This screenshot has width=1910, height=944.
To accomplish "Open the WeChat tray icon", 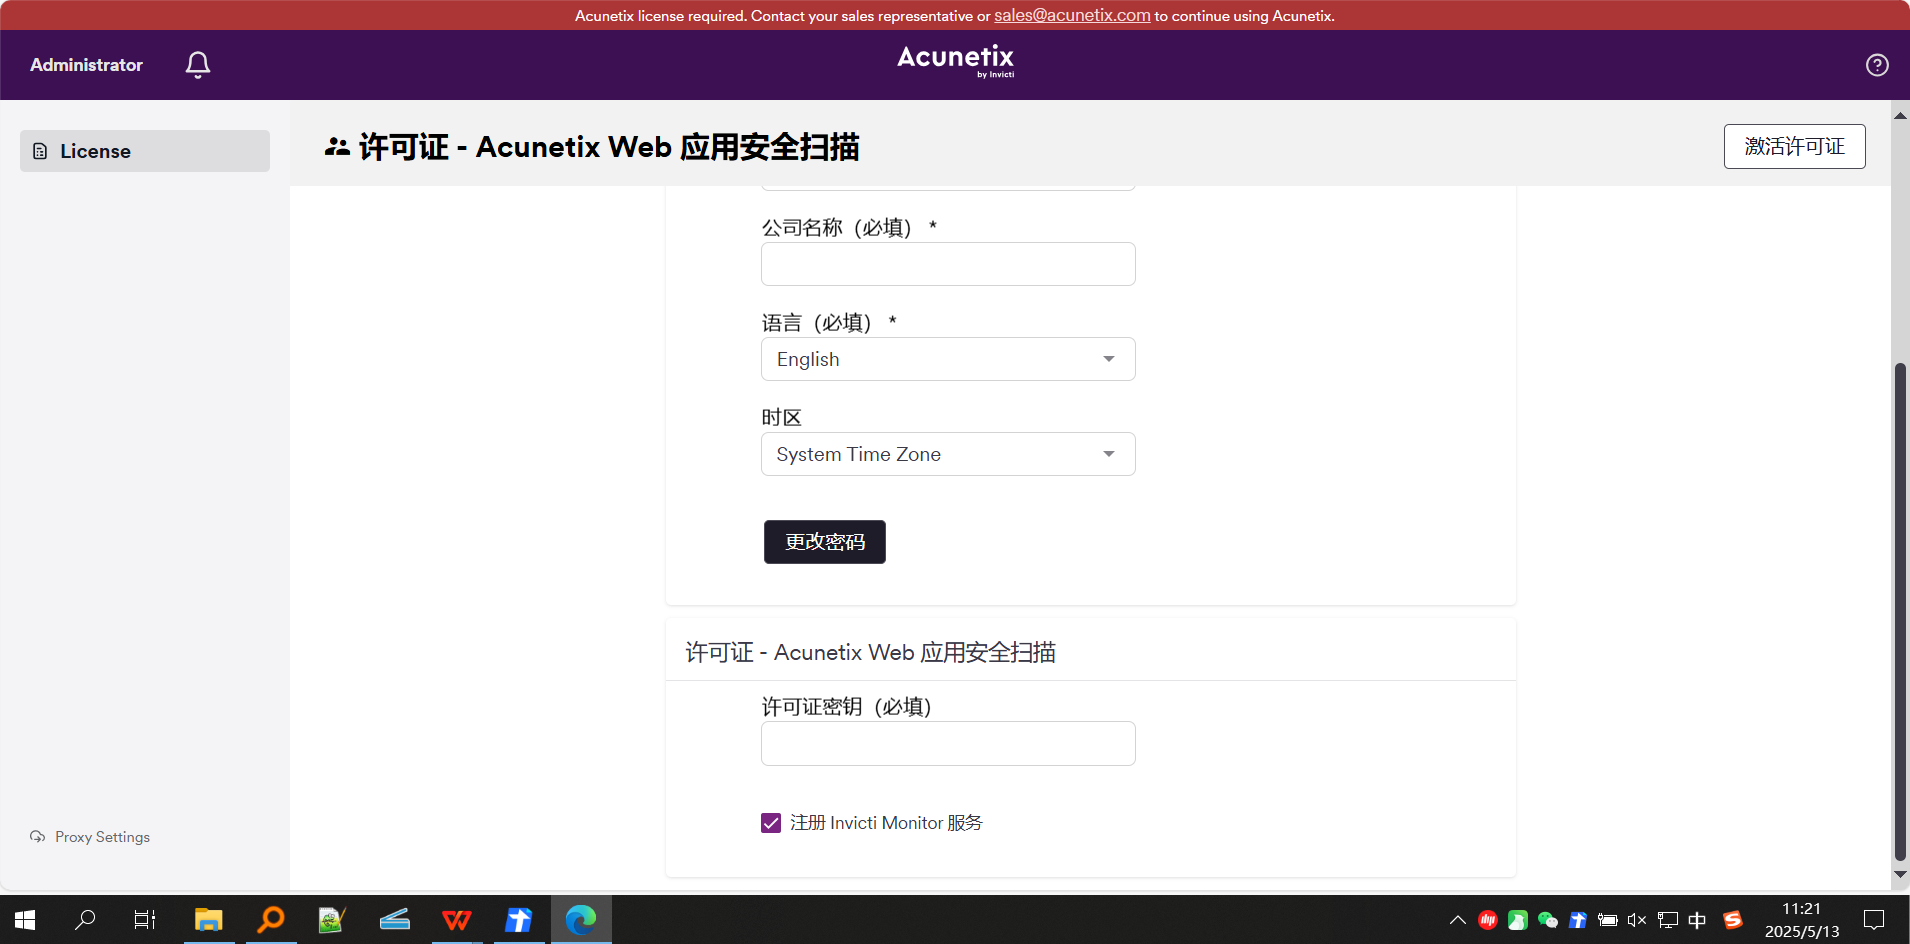I will (1548, 920).
